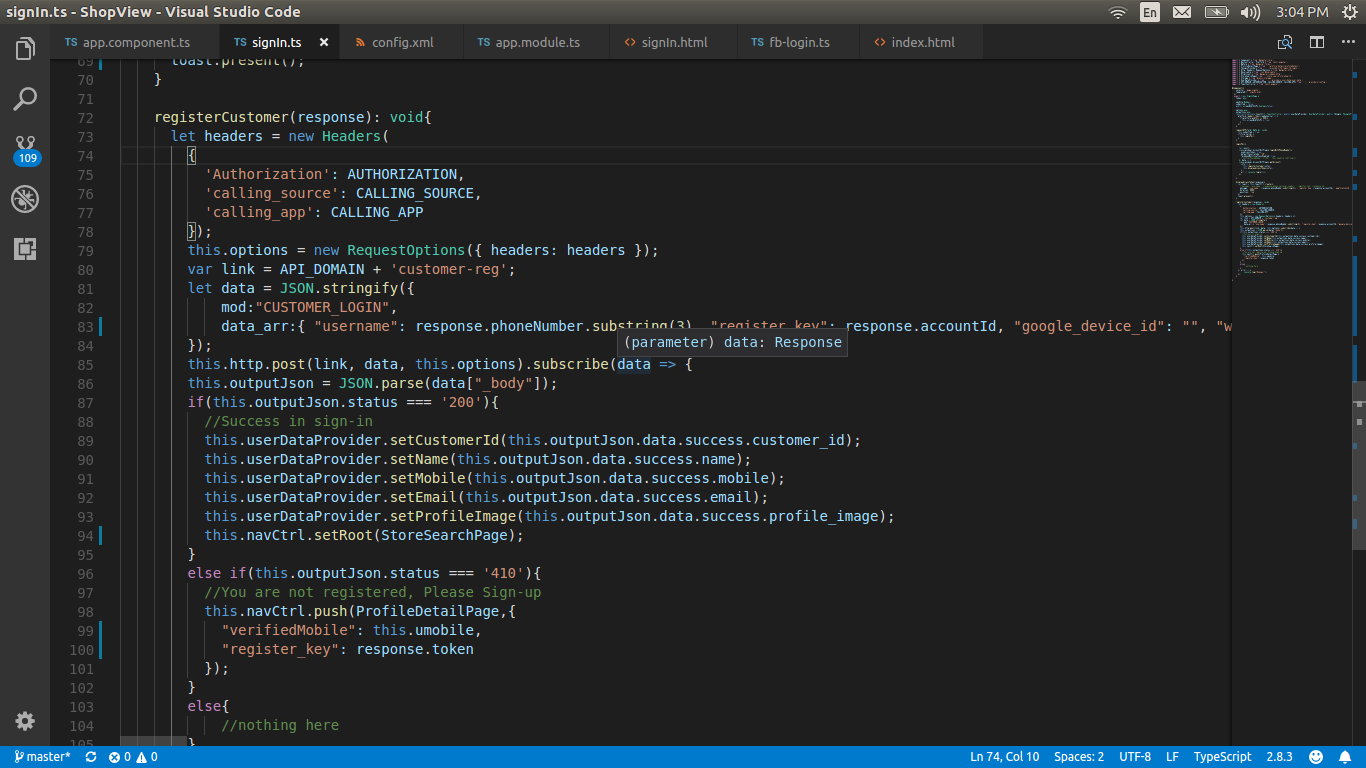Close the signIn.ts tab
Image resolution: width=1366 pixels, height=768 pixels.
click(x=324, y=43)
